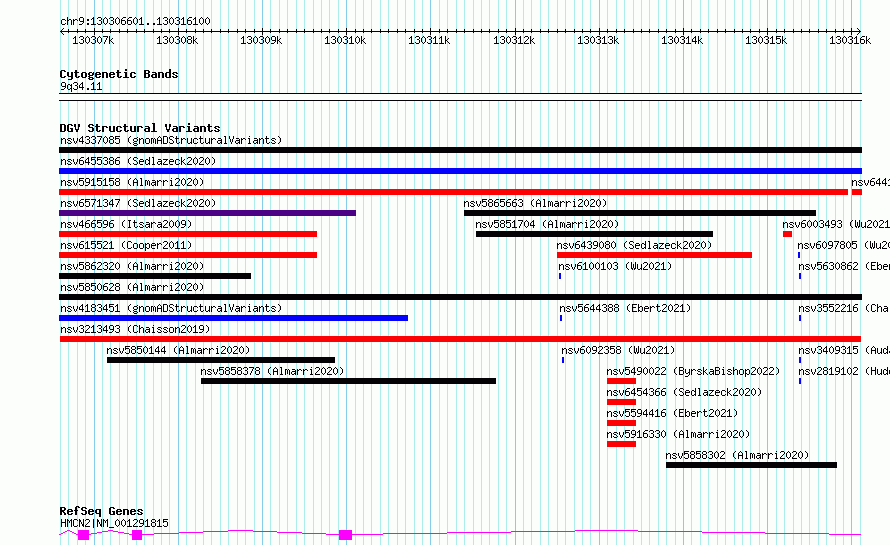Select the small red nsv6003493 bar
Image resolution: width=890 pixels, height=545 pixels.
point(787,234)
